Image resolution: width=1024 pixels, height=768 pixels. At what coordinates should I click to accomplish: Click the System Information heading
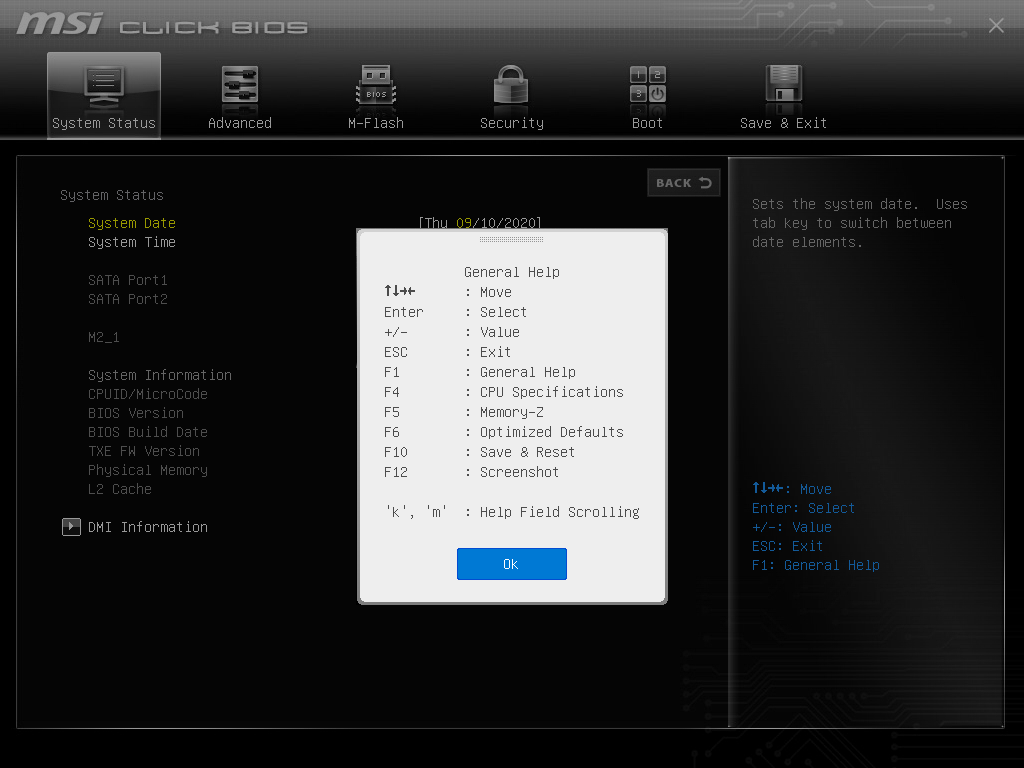(160, 375)
